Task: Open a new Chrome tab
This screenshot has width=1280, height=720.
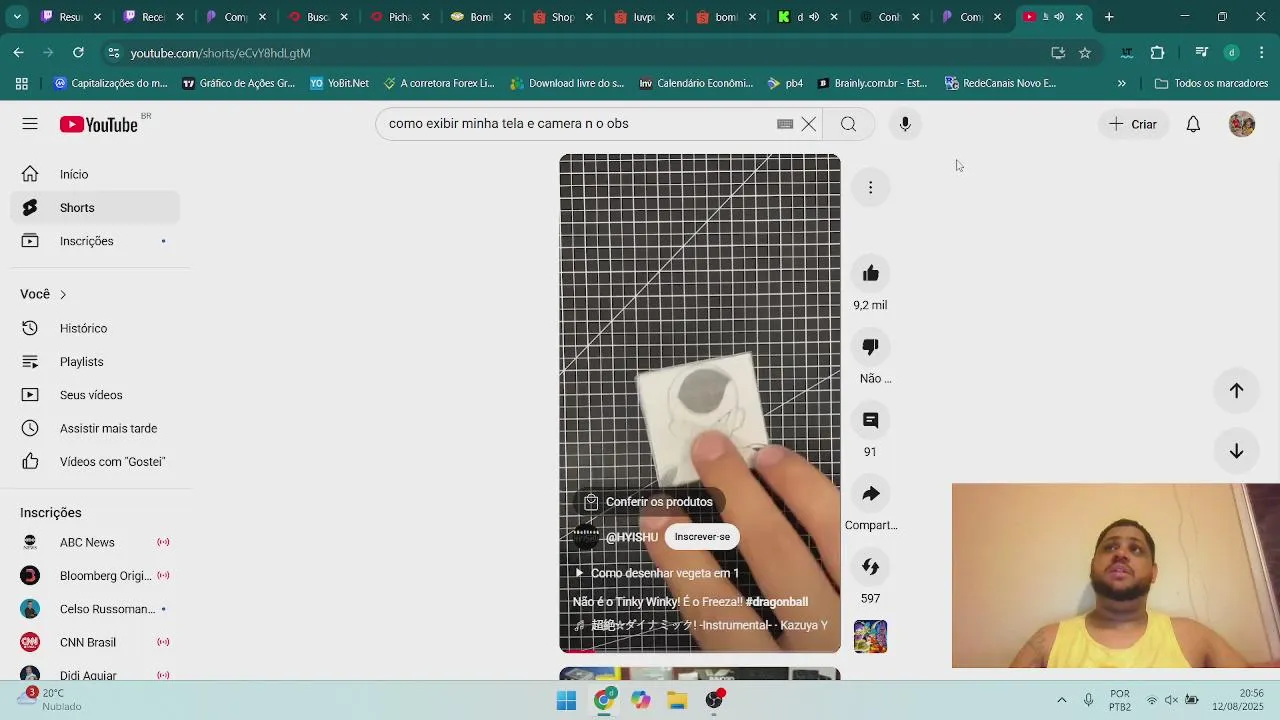Action: [x=1109, y=17]
